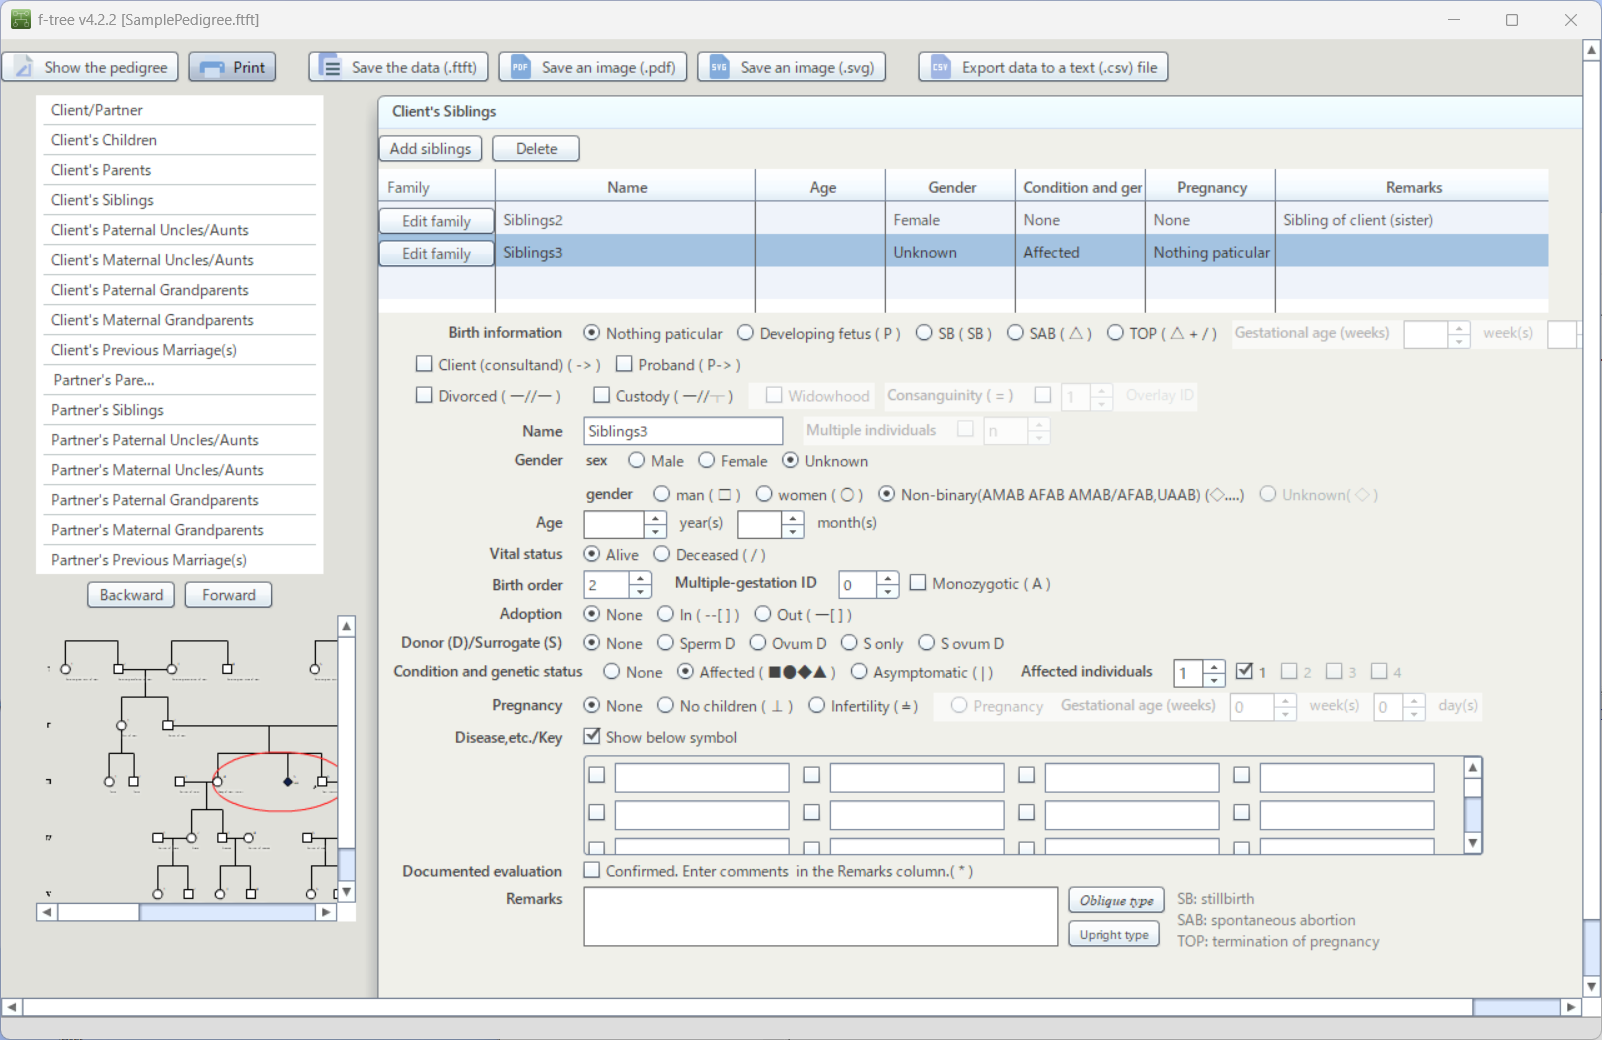The height and width of the screenshot is (1040, 1602).
Task: Open the pedigree view using the pencil icon
Action: [x=23, y=67]
